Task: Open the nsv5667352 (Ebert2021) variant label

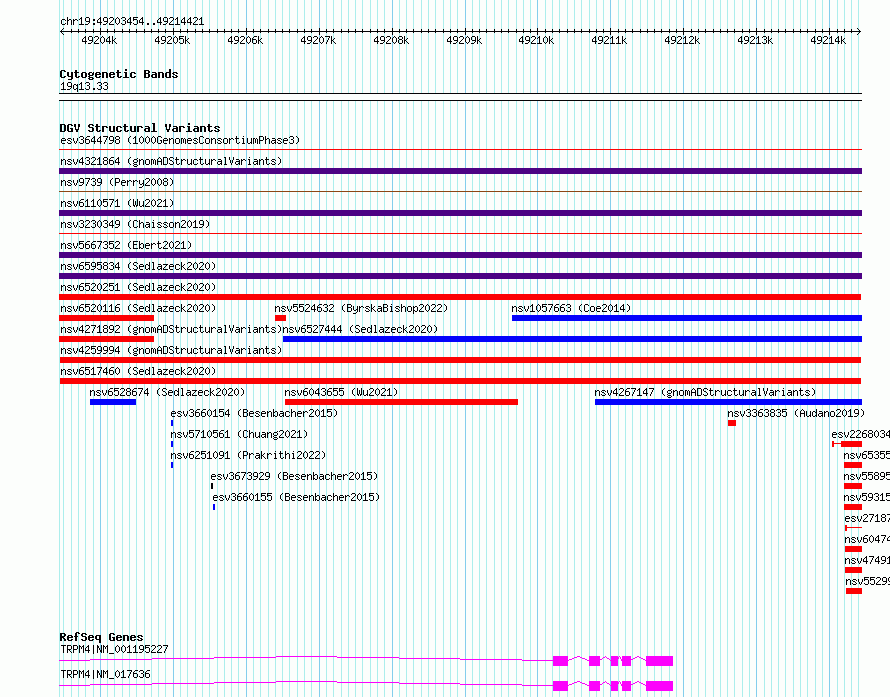Action: [126, 245]
